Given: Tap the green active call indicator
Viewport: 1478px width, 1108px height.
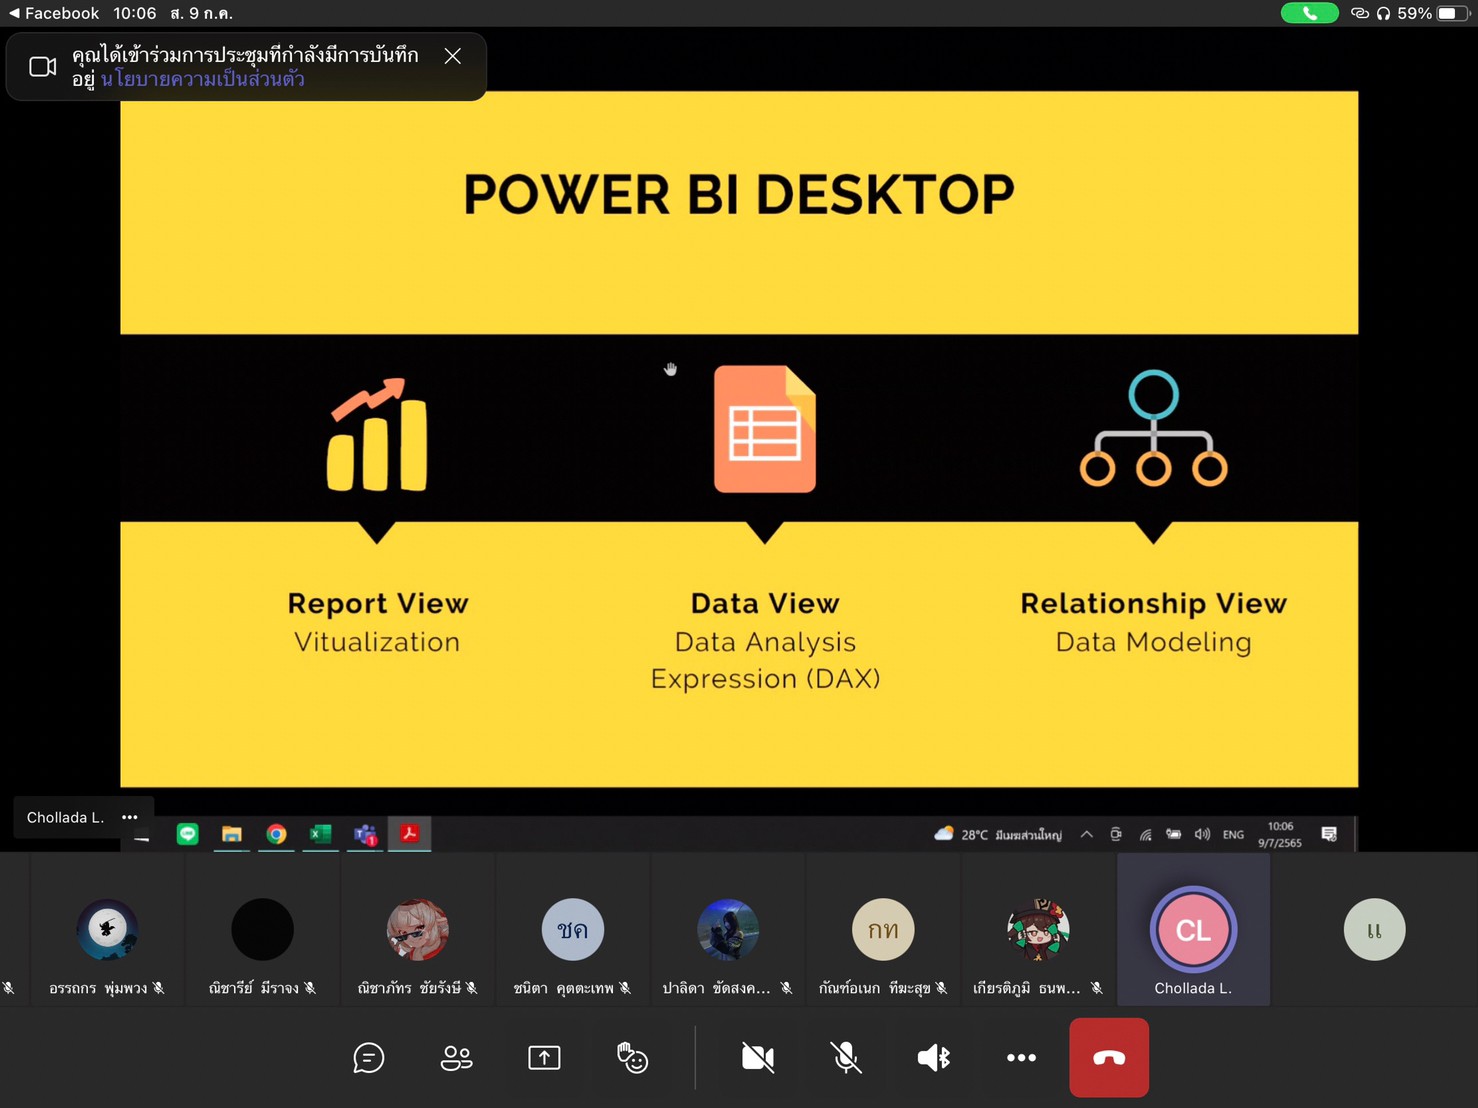Looking at the screenshot, I should coord(1309,13).
